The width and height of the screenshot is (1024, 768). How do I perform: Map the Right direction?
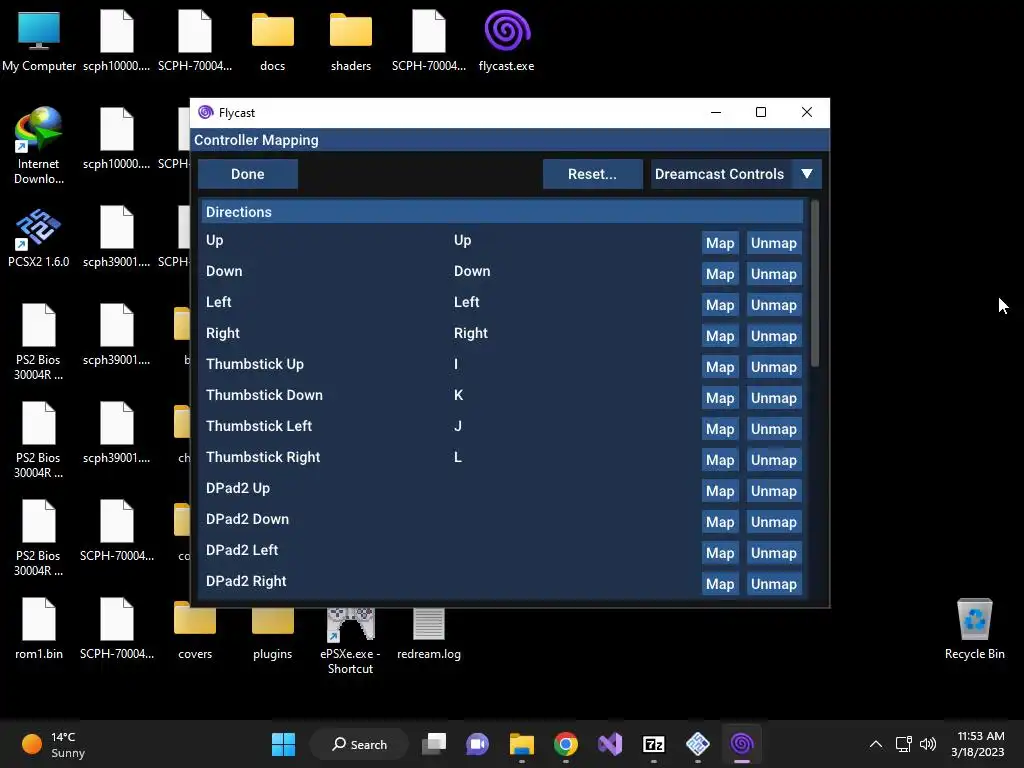coord(720,336)
